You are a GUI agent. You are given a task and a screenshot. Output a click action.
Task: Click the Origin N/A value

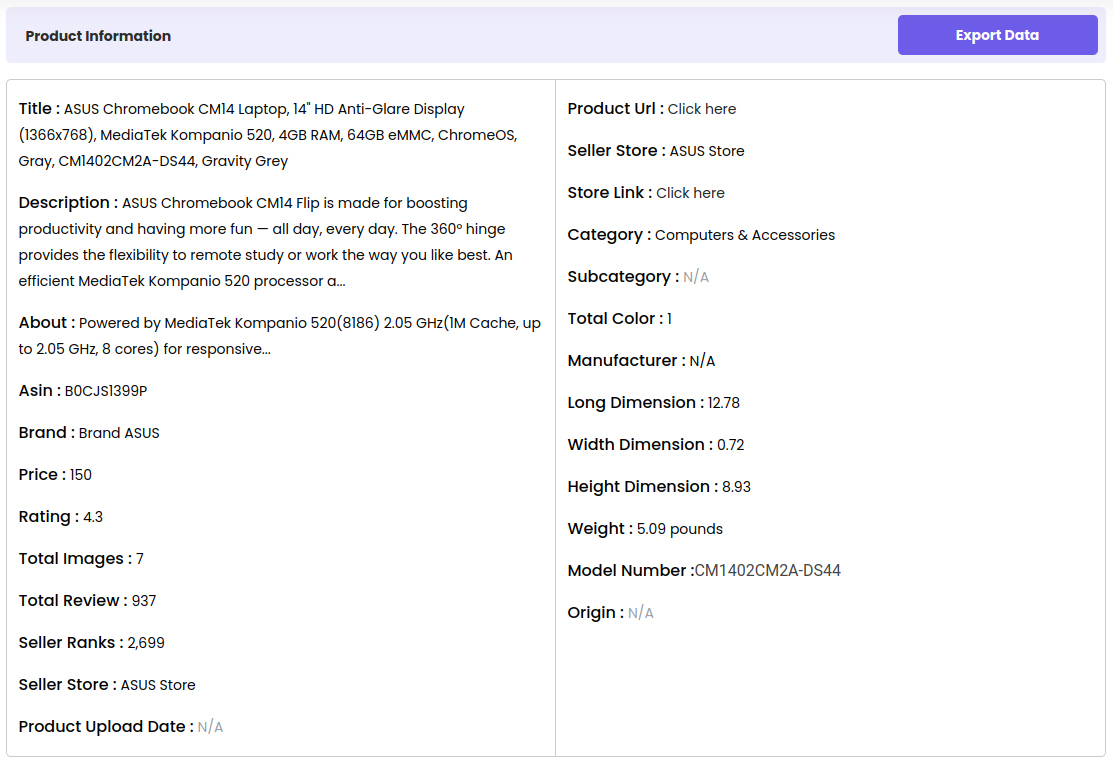click(x=640, y=612)
